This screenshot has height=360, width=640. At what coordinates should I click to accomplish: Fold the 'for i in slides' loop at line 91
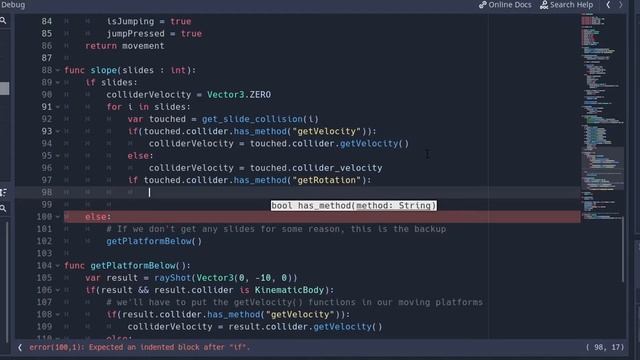tap(58, 107)
